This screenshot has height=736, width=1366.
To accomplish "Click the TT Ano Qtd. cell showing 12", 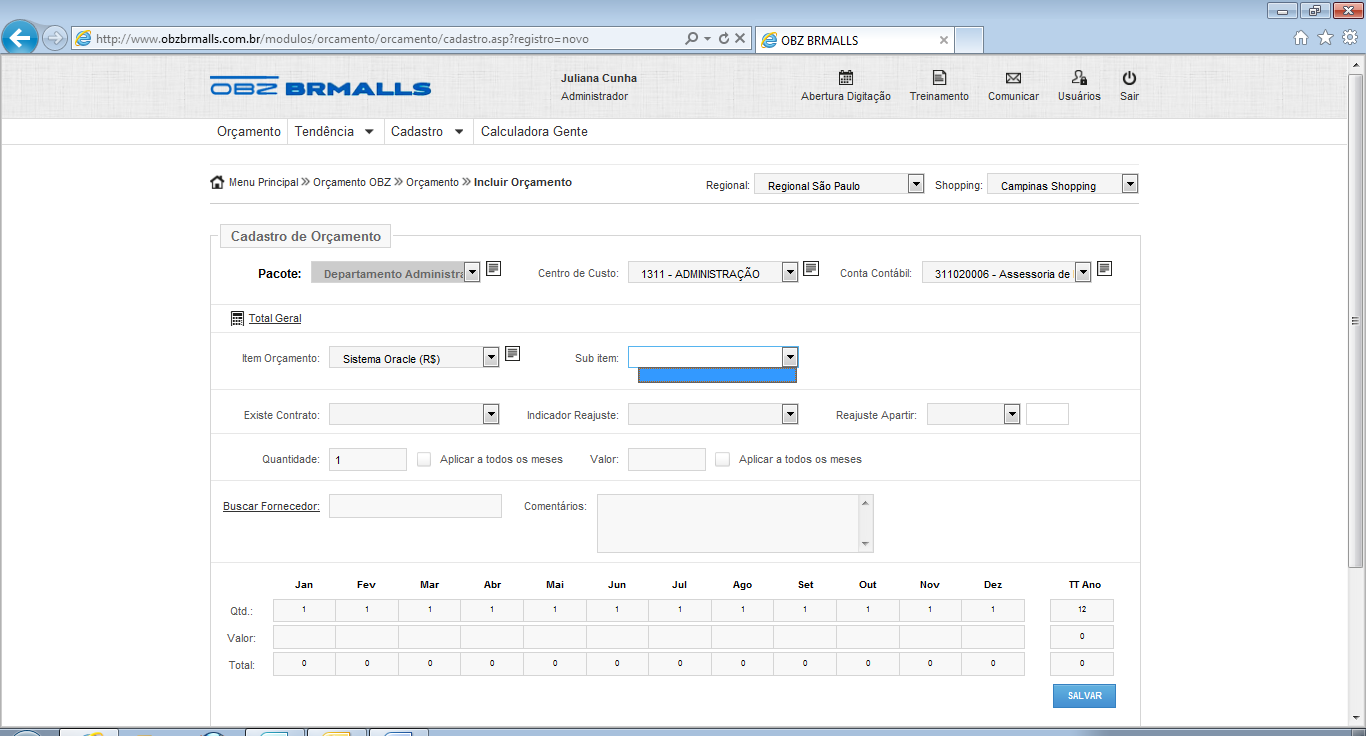I will pyautogui.click(x=1082, y=610).
